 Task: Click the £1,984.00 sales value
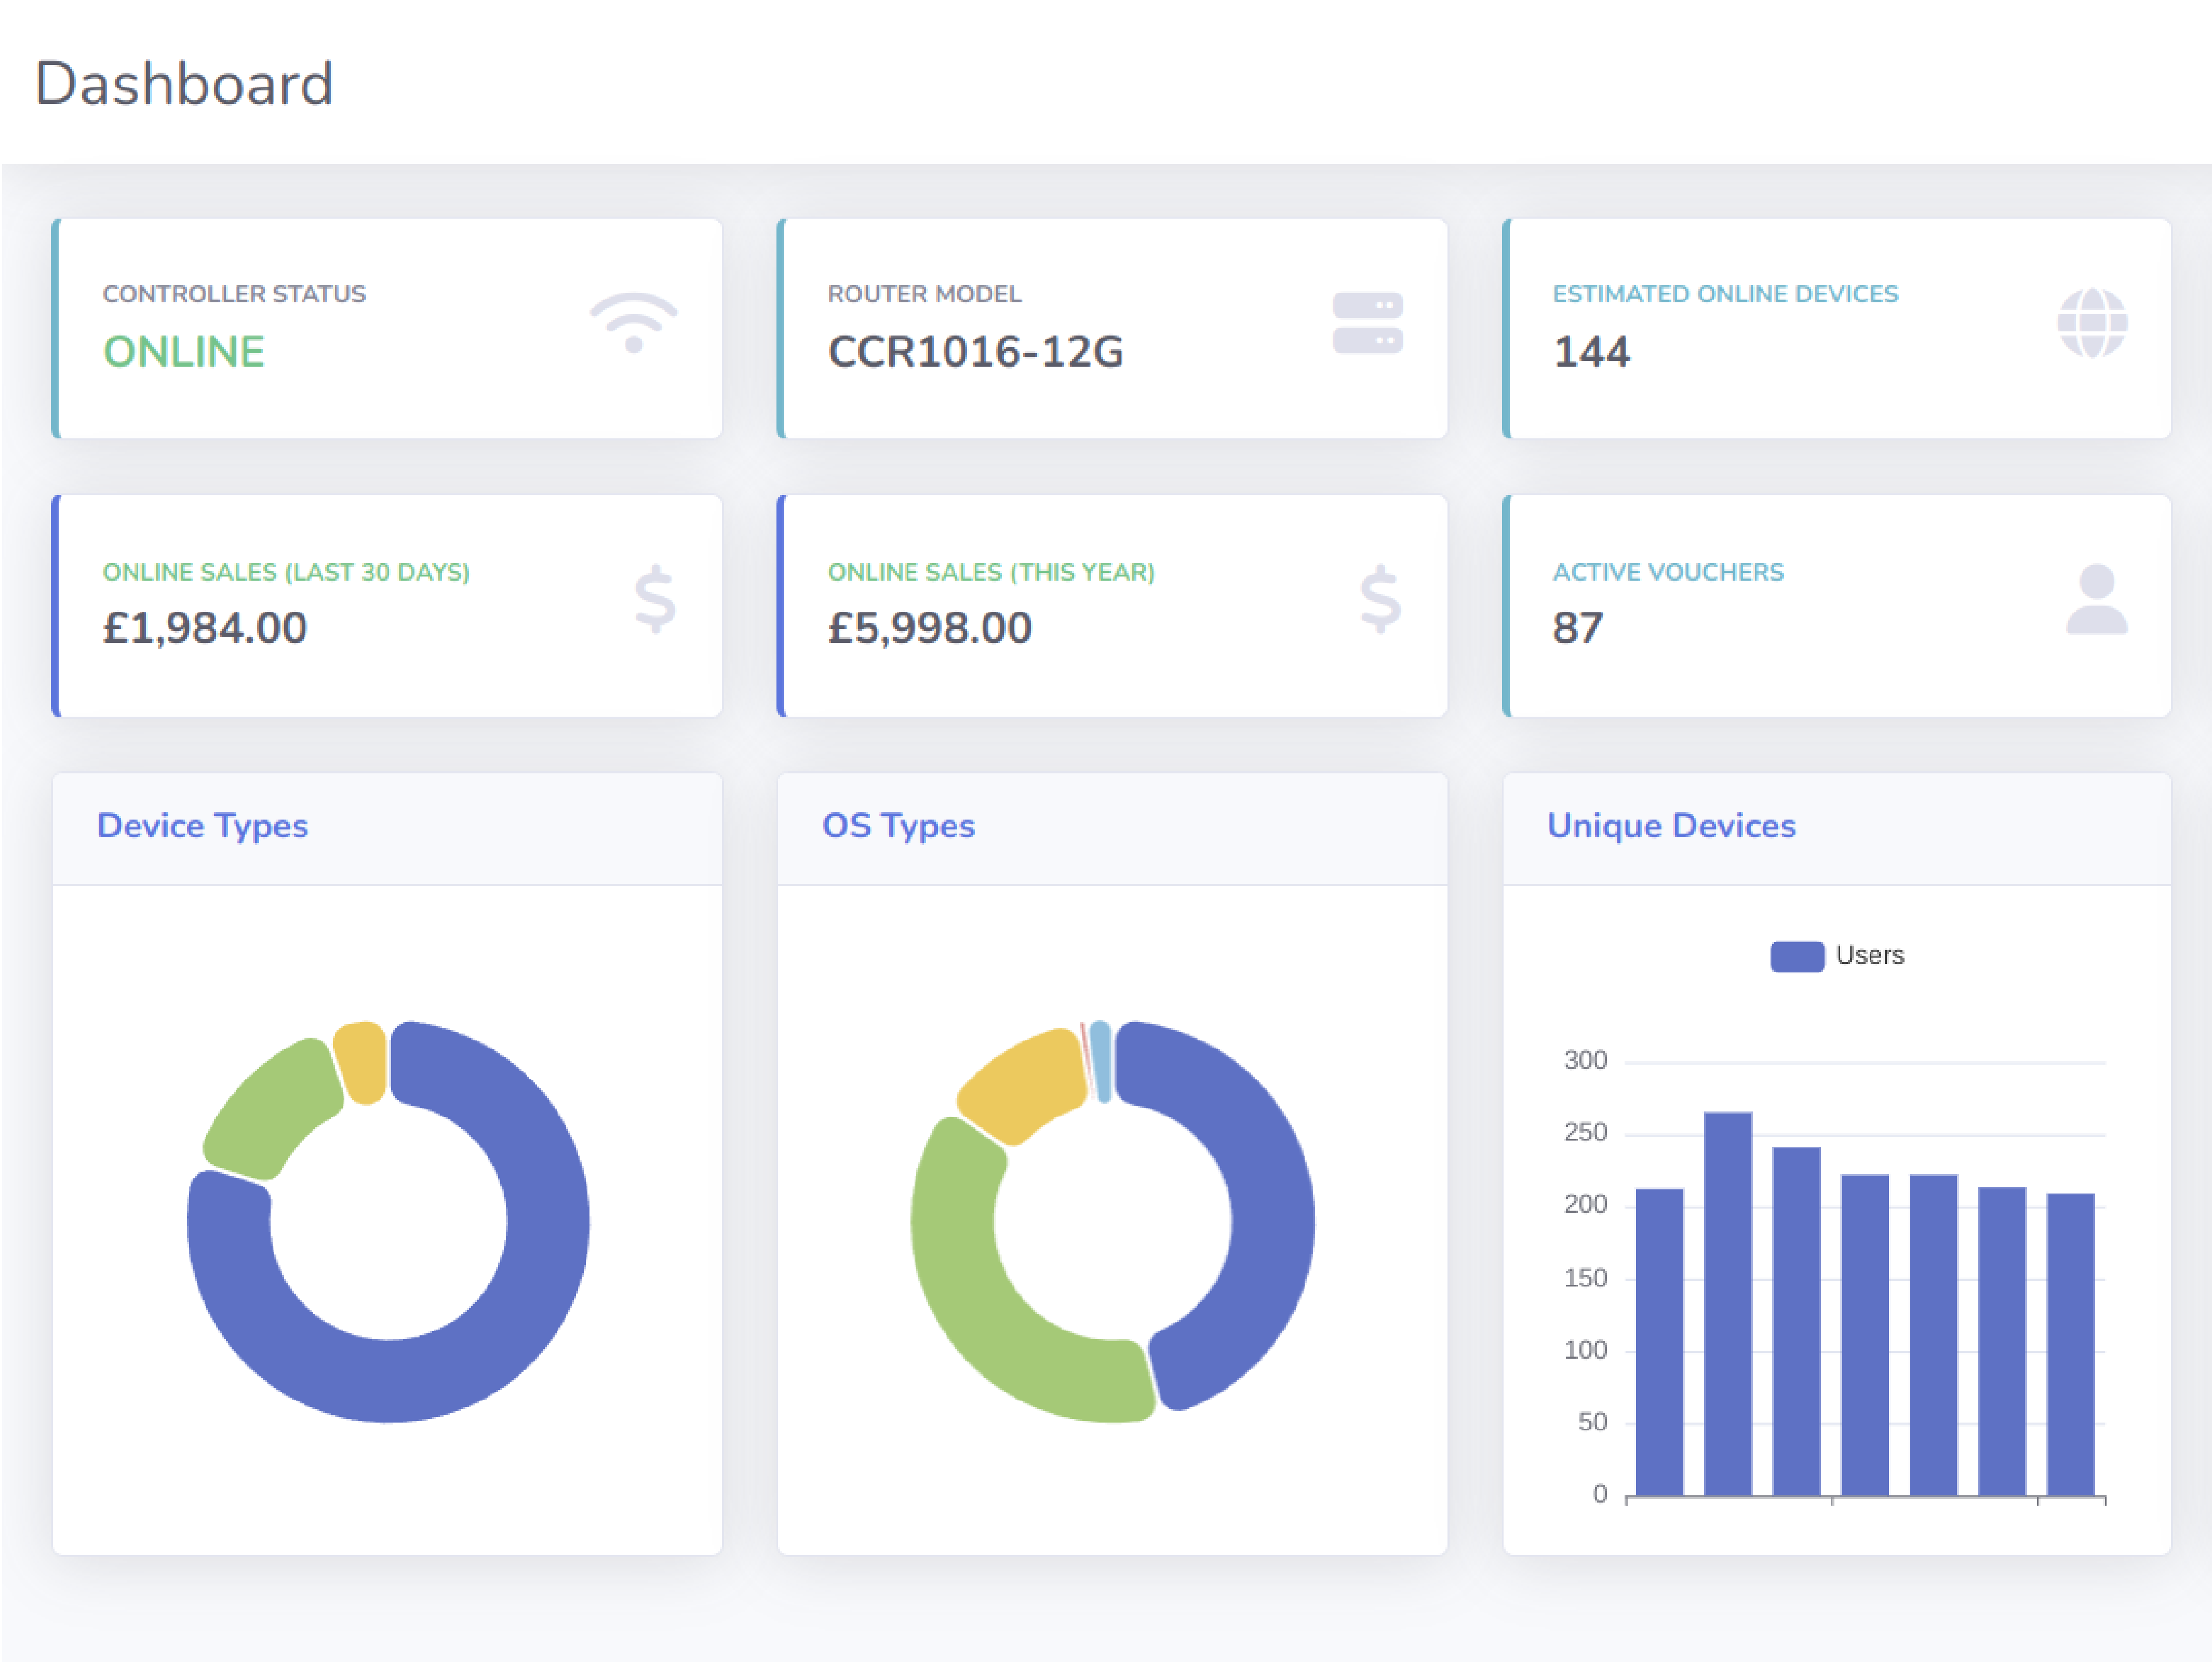click(205, 628)
